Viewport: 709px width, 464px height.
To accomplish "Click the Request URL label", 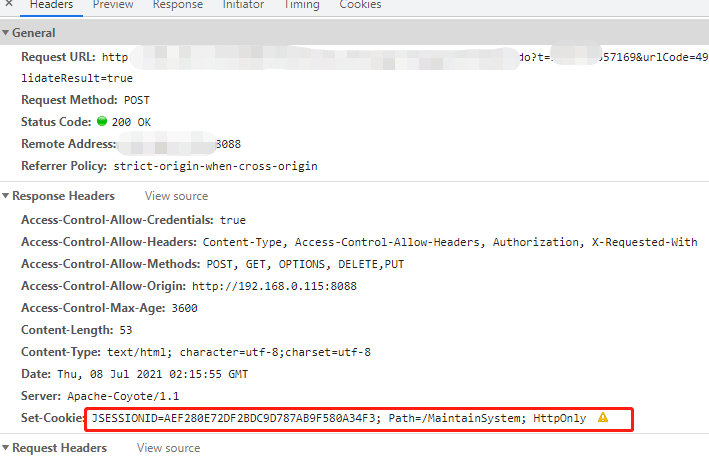I will point(58,57).
